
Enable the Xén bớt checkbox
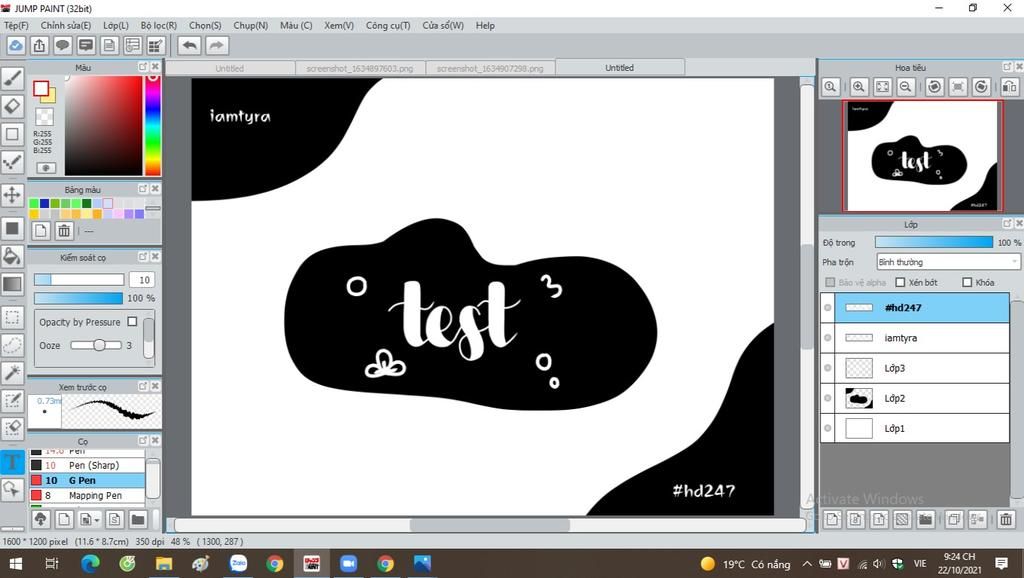tap(900, 282)
